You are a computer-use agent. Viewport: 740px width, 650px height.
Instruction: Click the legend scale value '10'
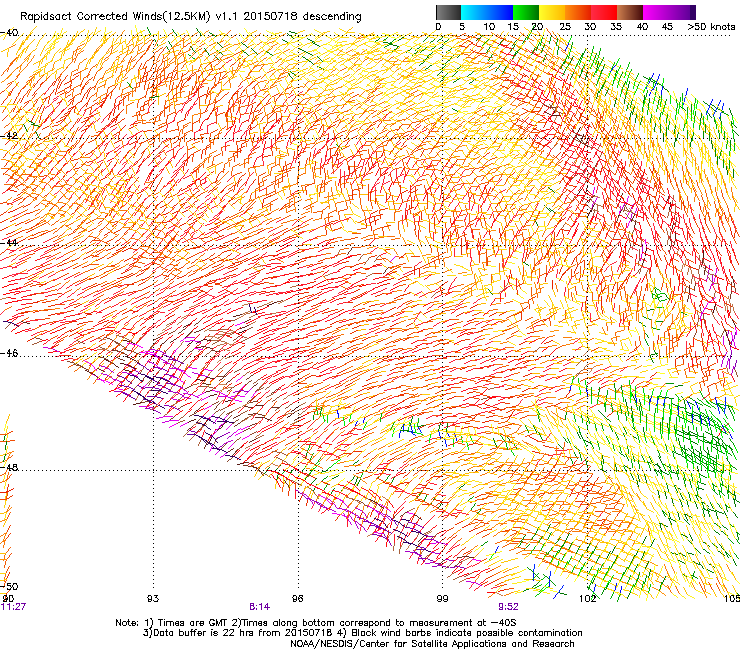coord(489,26)
